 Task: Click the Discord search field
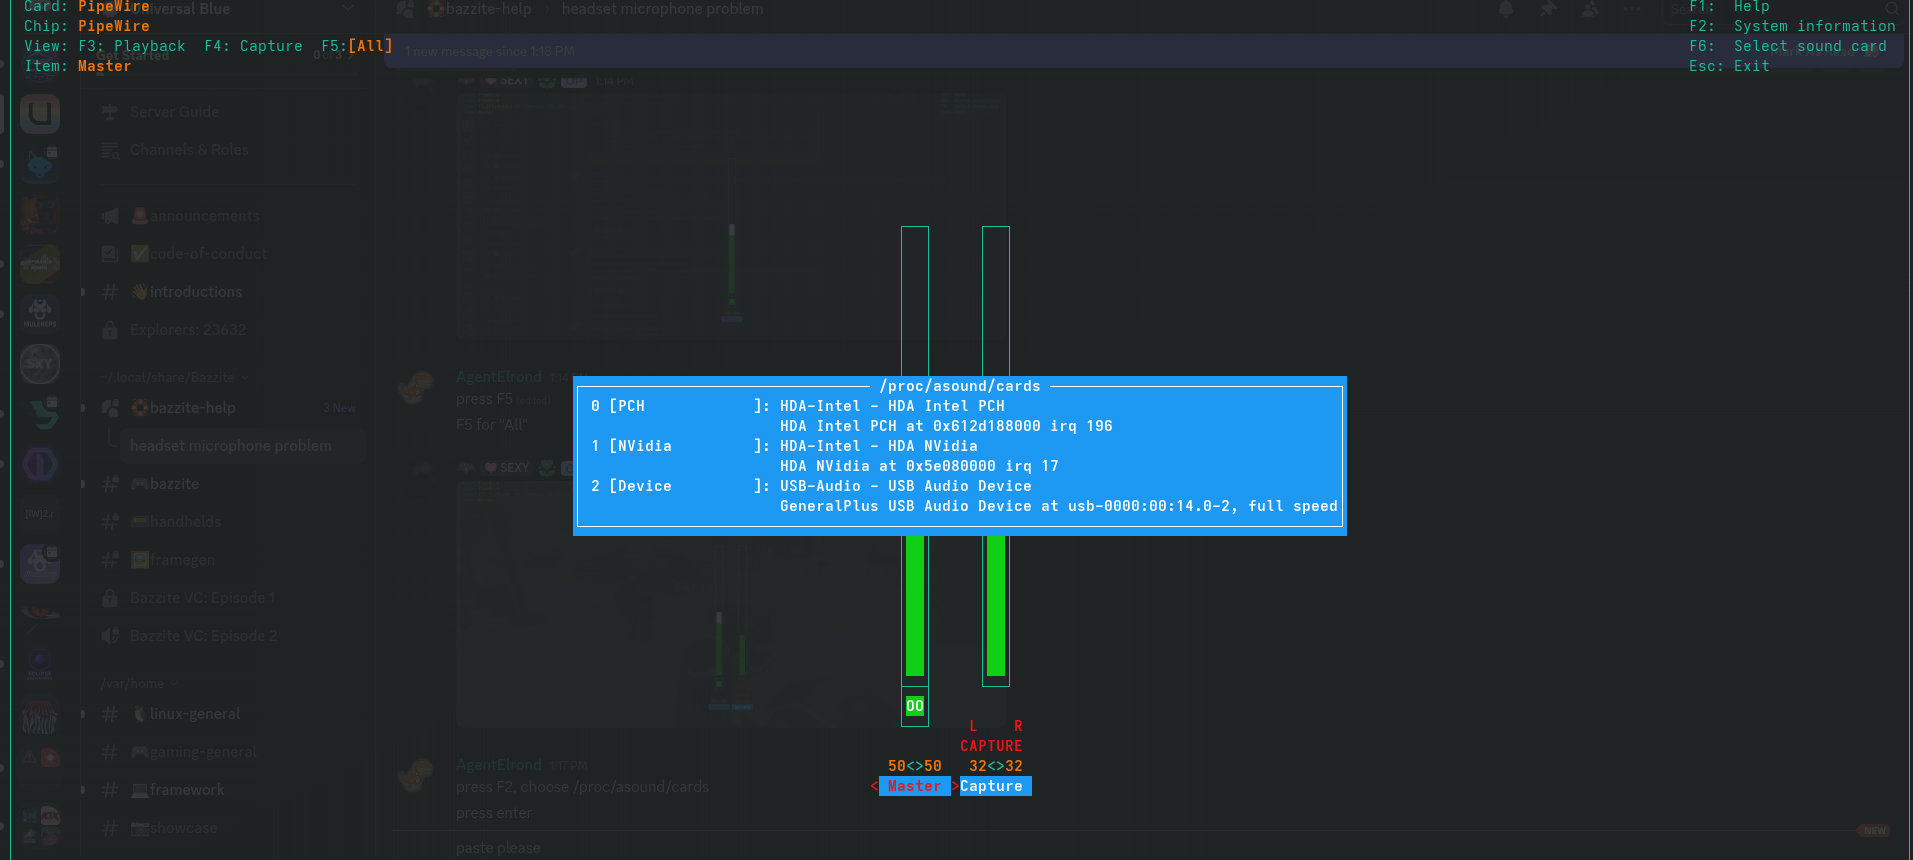pyautogui.click(x=1784, y=9)
